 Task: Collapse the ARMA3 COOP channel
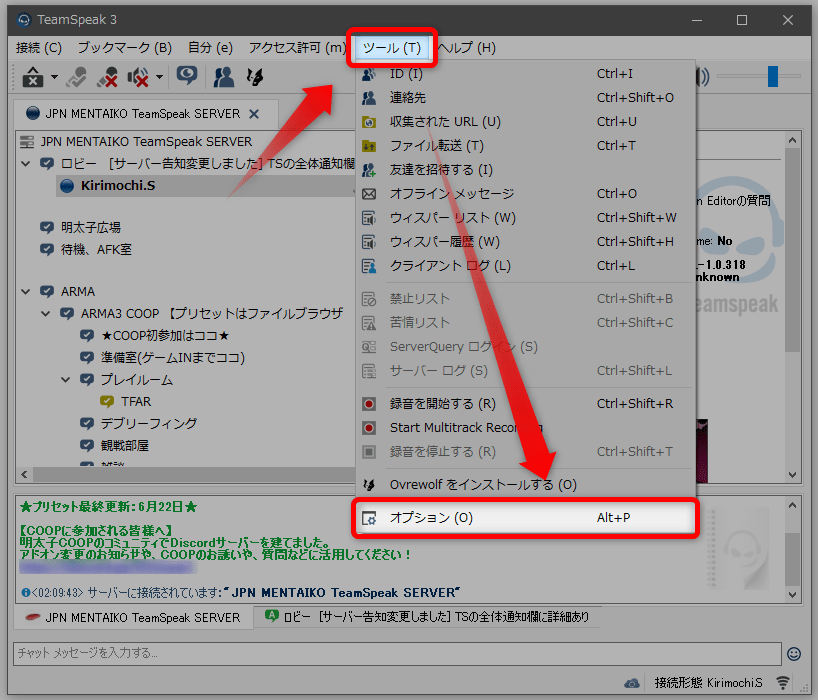(x=46, y=313)
